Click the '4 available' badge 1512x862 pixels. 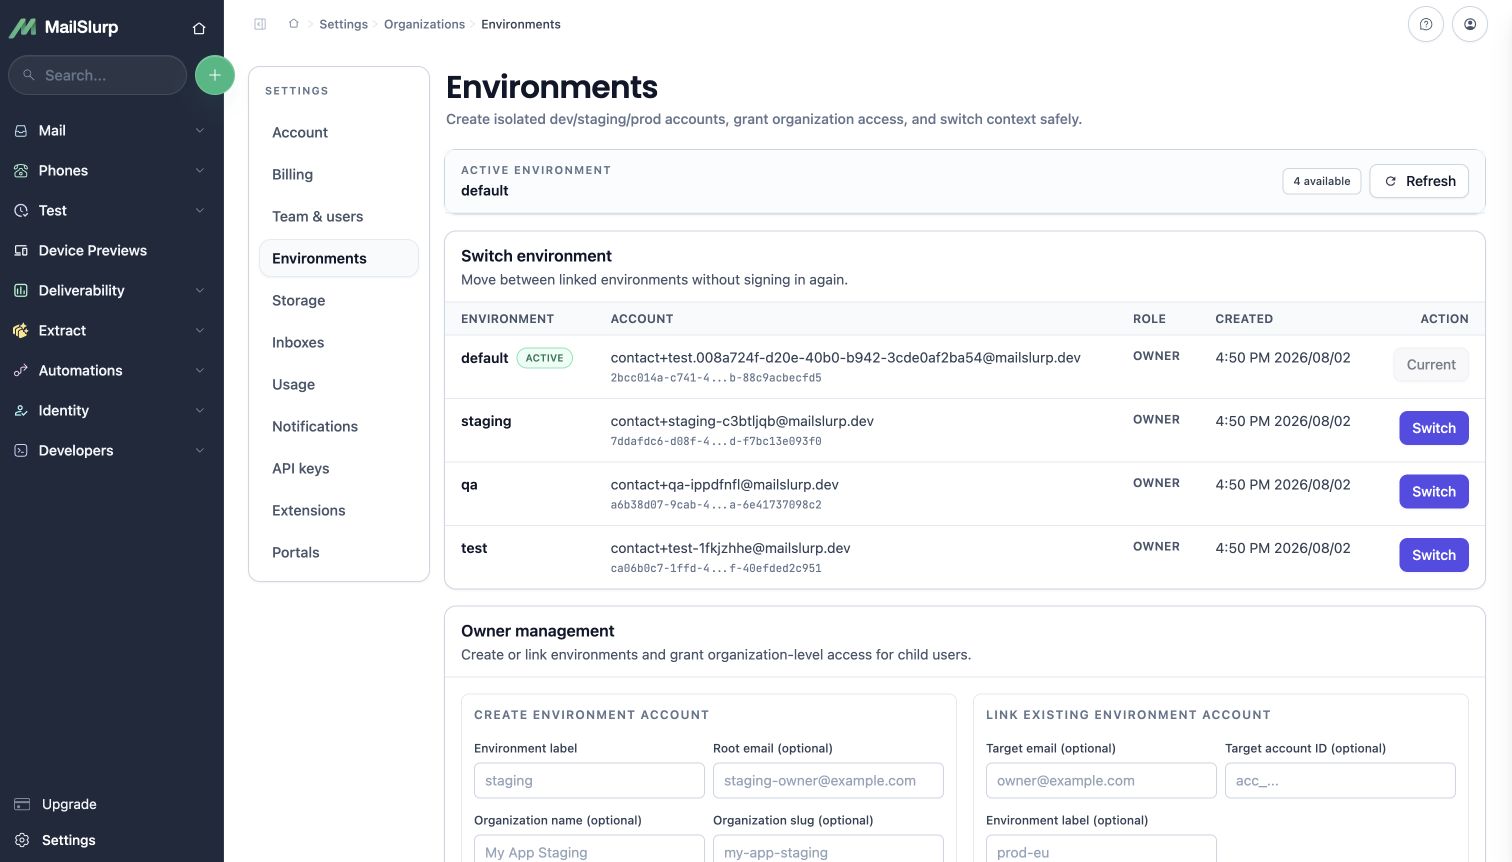coord(1321,181)
